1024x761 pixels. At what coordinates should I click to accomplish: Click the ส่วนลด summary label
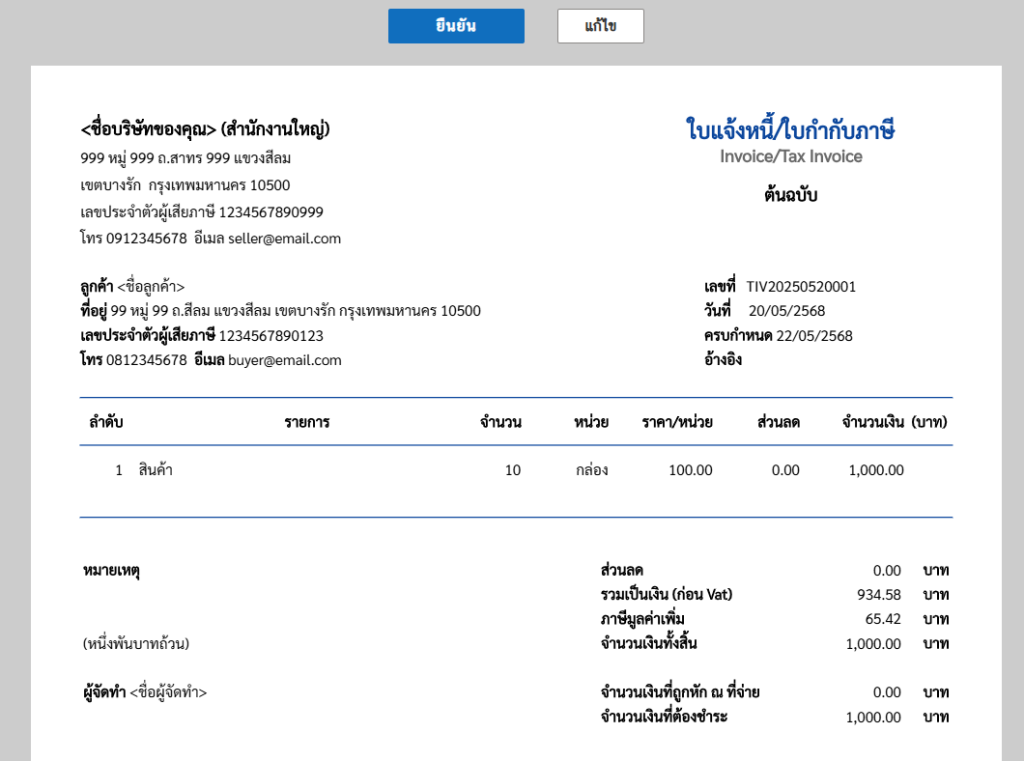click(622, 571)
